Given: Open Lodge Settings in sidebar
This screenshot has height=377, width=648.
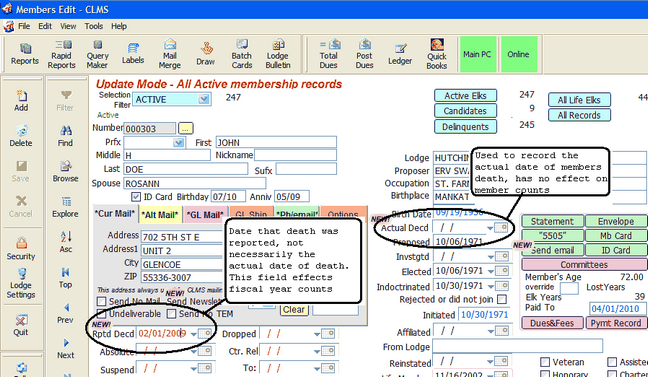Looking at the screenshot, I should click(21, 284).
